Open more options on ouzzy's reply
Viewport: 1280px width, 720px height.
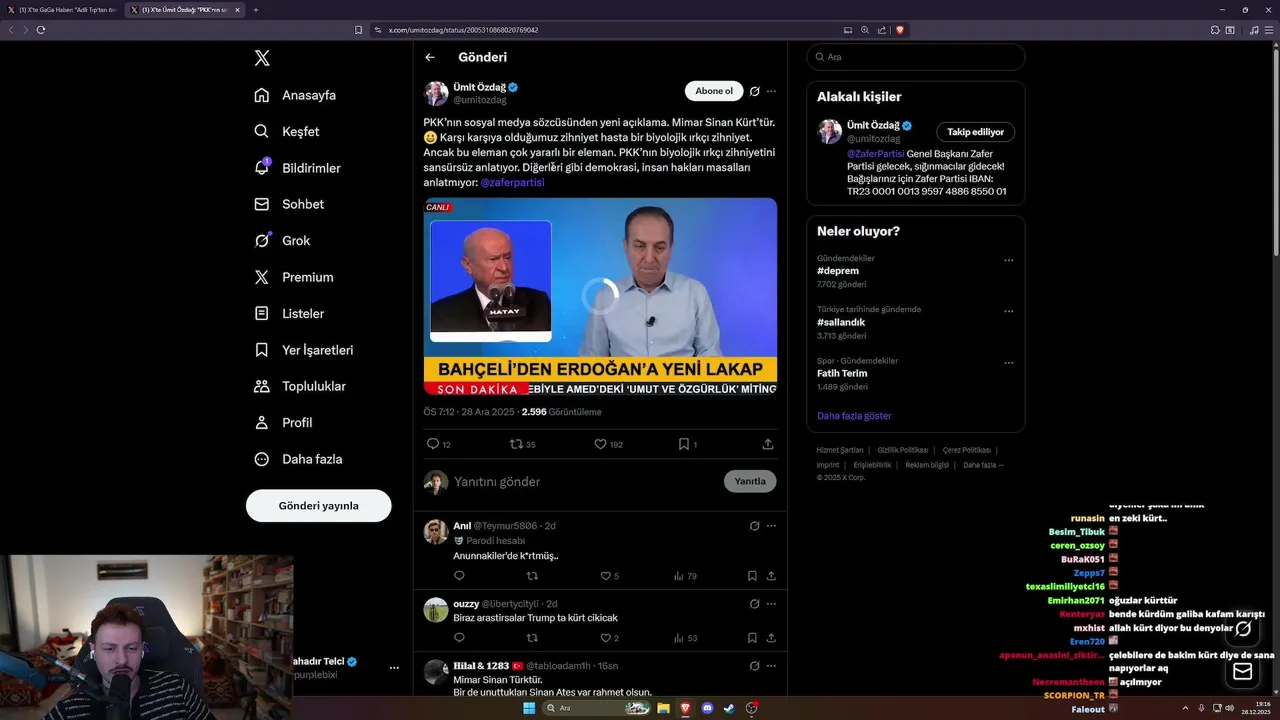point(771,604)
